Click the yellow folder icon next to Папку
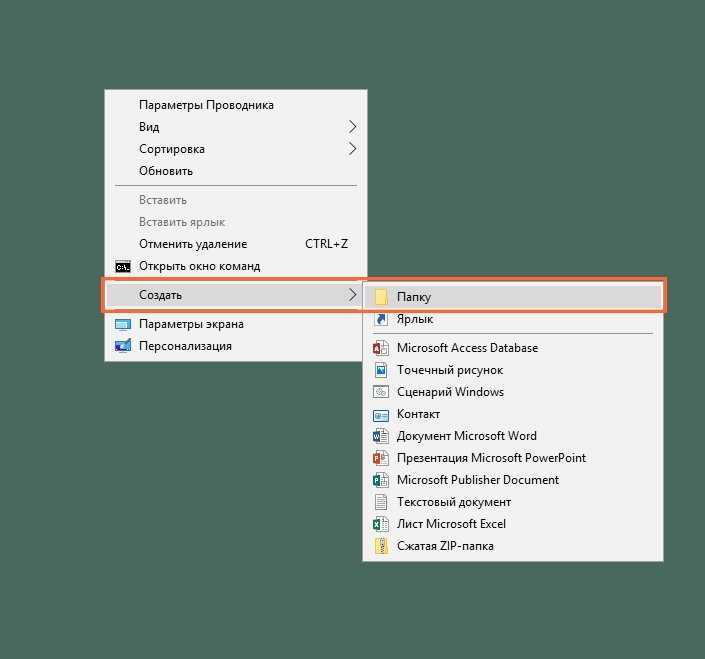Viewport: 705px width, 659px height. [381, 297]
